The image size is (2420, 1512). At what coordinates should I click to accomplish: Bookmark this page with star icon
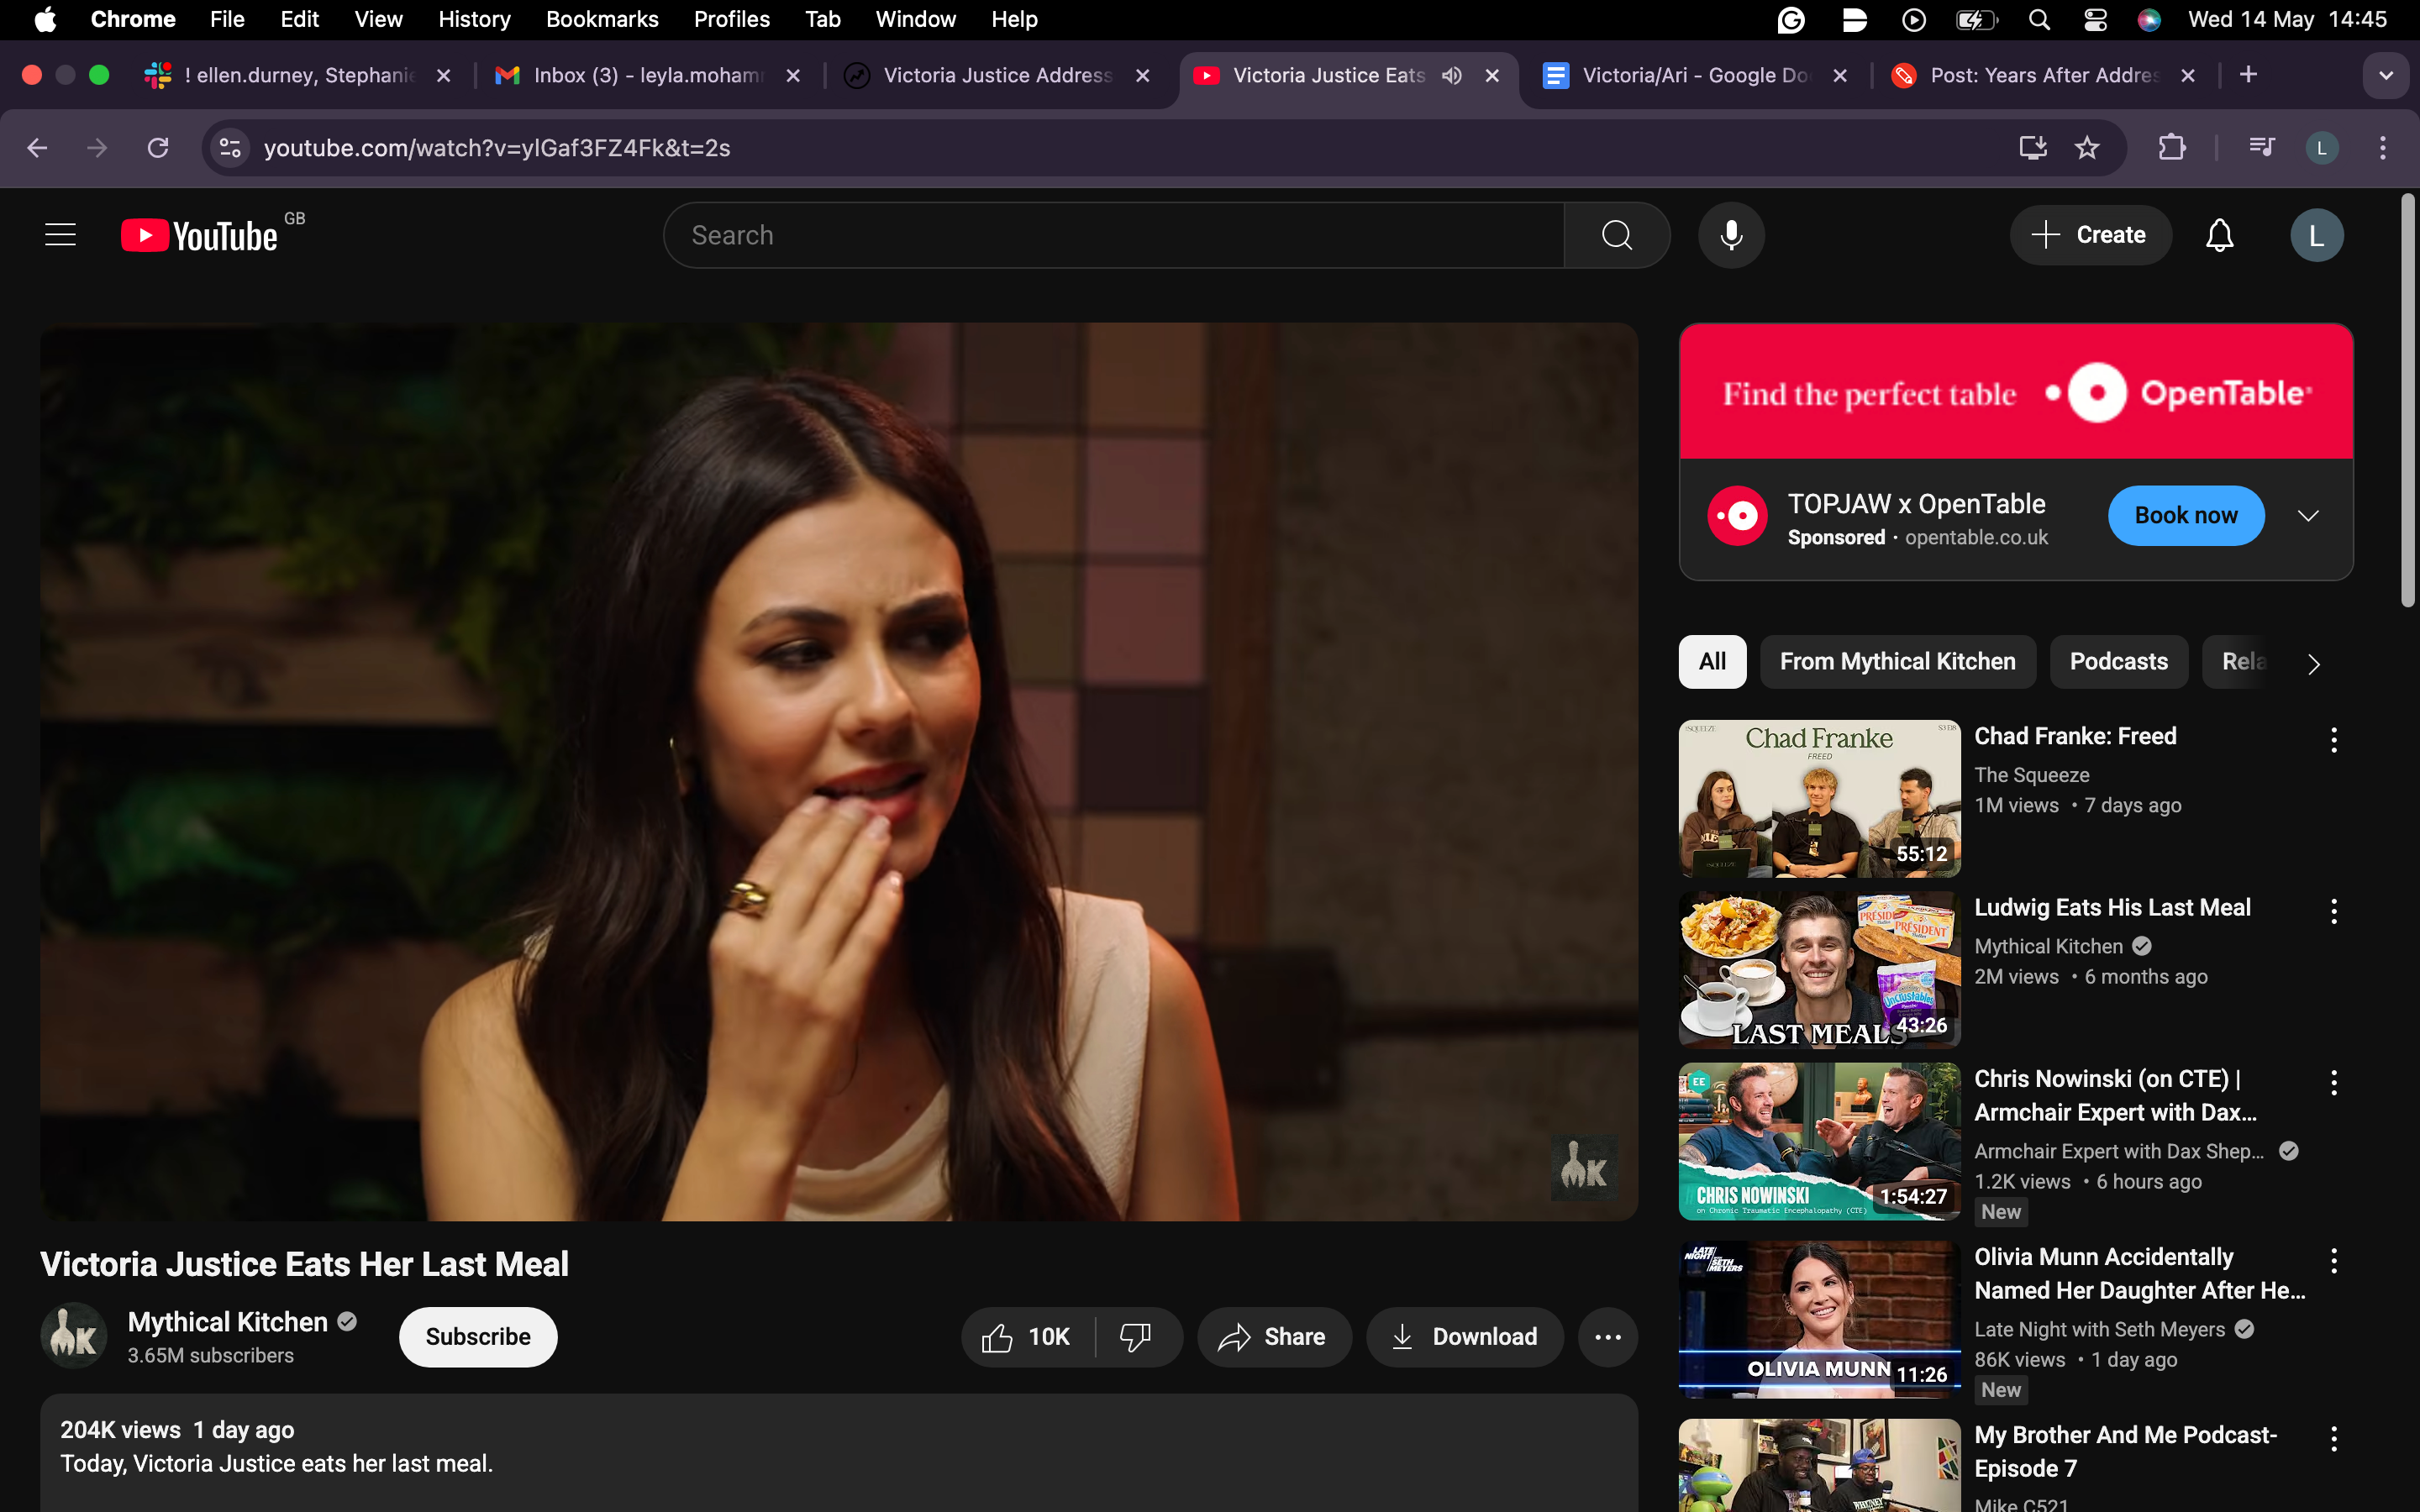[x=2086, y=148]
